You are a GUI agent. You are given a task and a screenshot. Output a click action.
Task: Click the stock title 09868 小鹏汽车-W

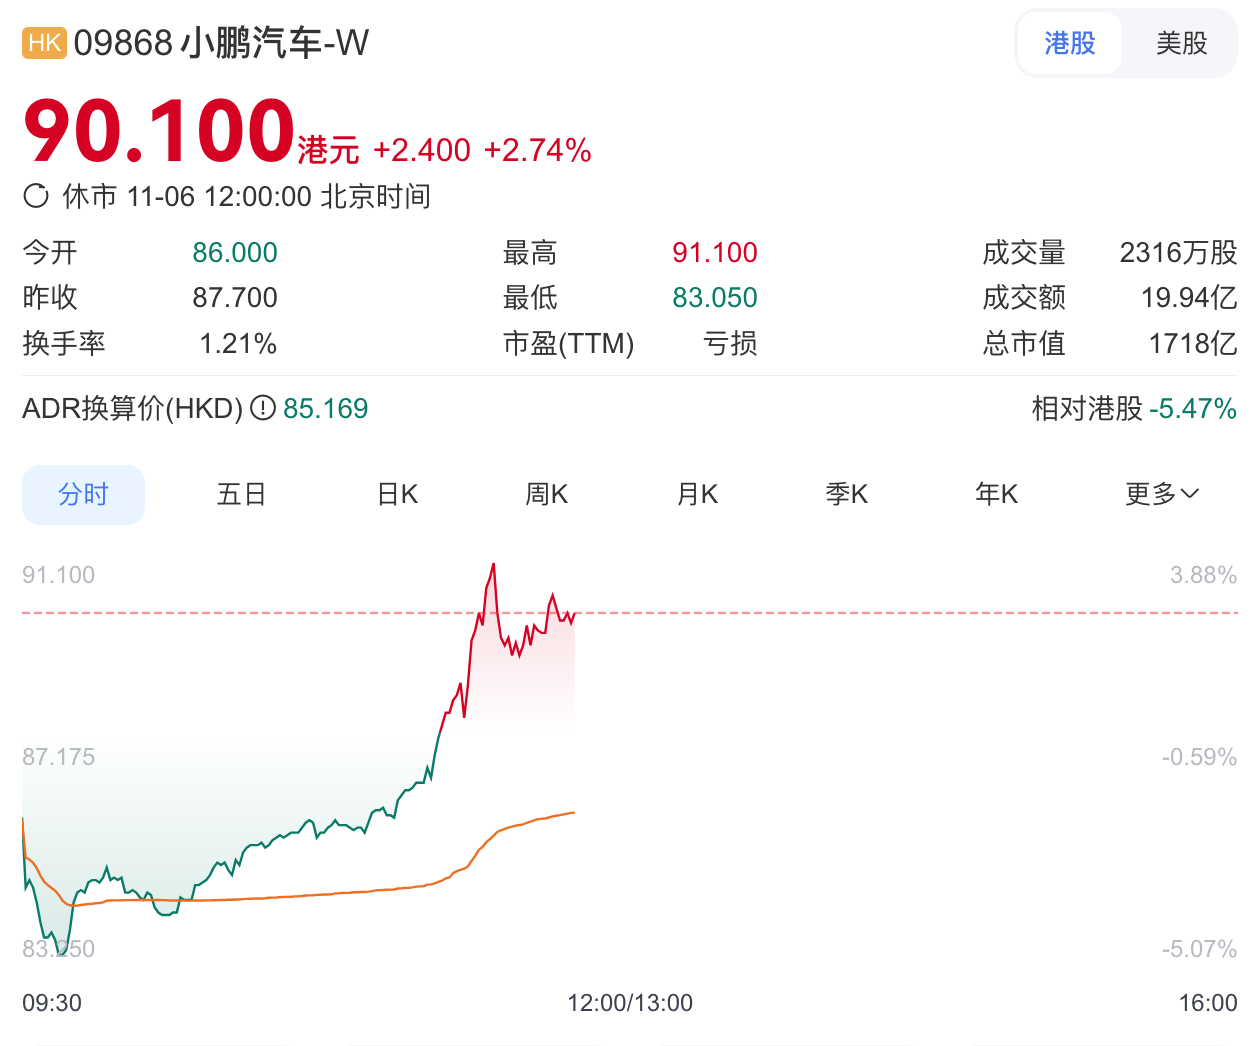coord(221,43)
